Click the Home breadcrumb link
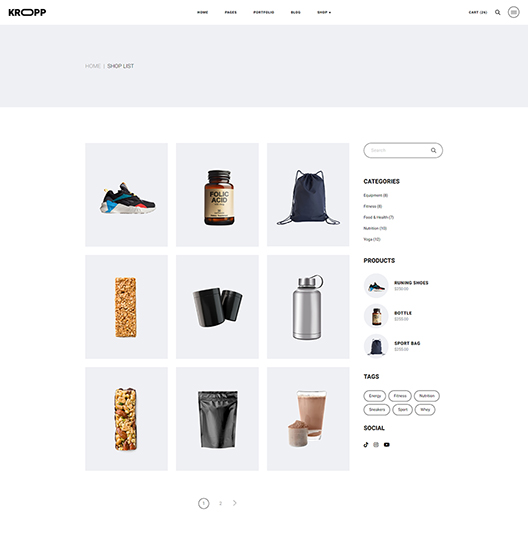 coord(93,66)
